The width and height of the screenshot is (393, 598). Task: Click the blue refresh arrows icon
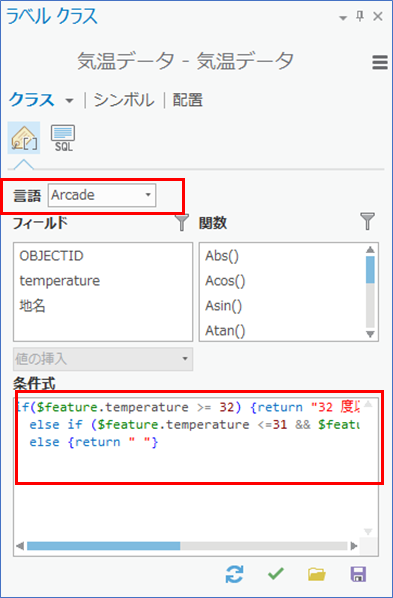pos(234,574)
